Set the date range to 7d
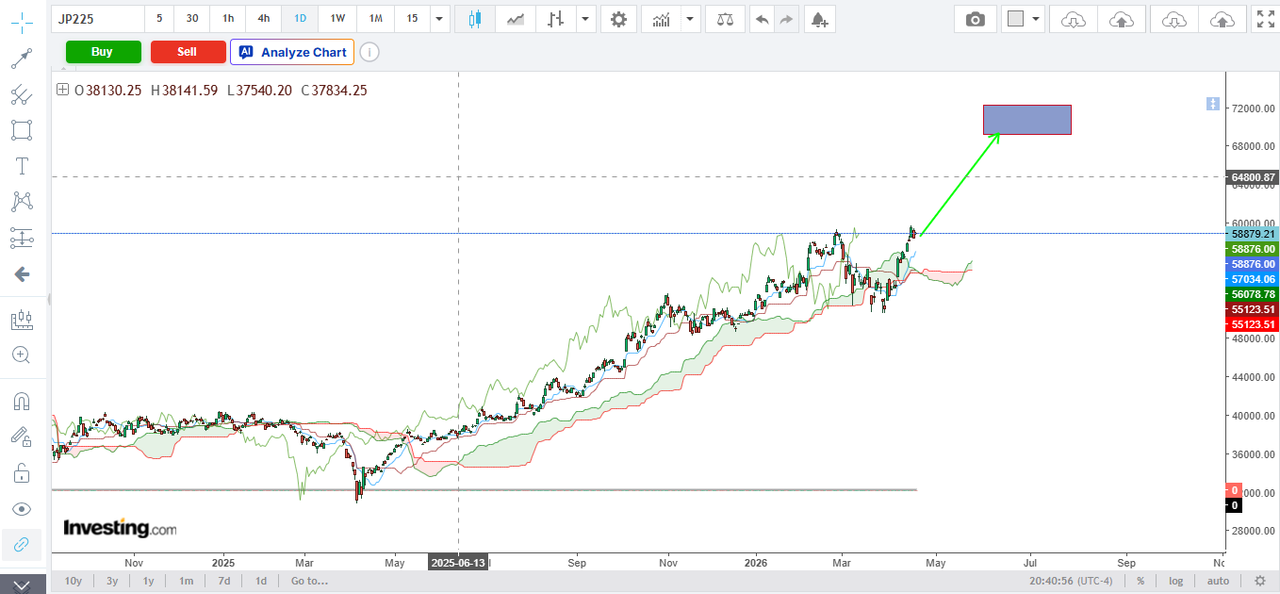Image resolution: width=1280 pixels, height=594 pixels. click(224, 580)
